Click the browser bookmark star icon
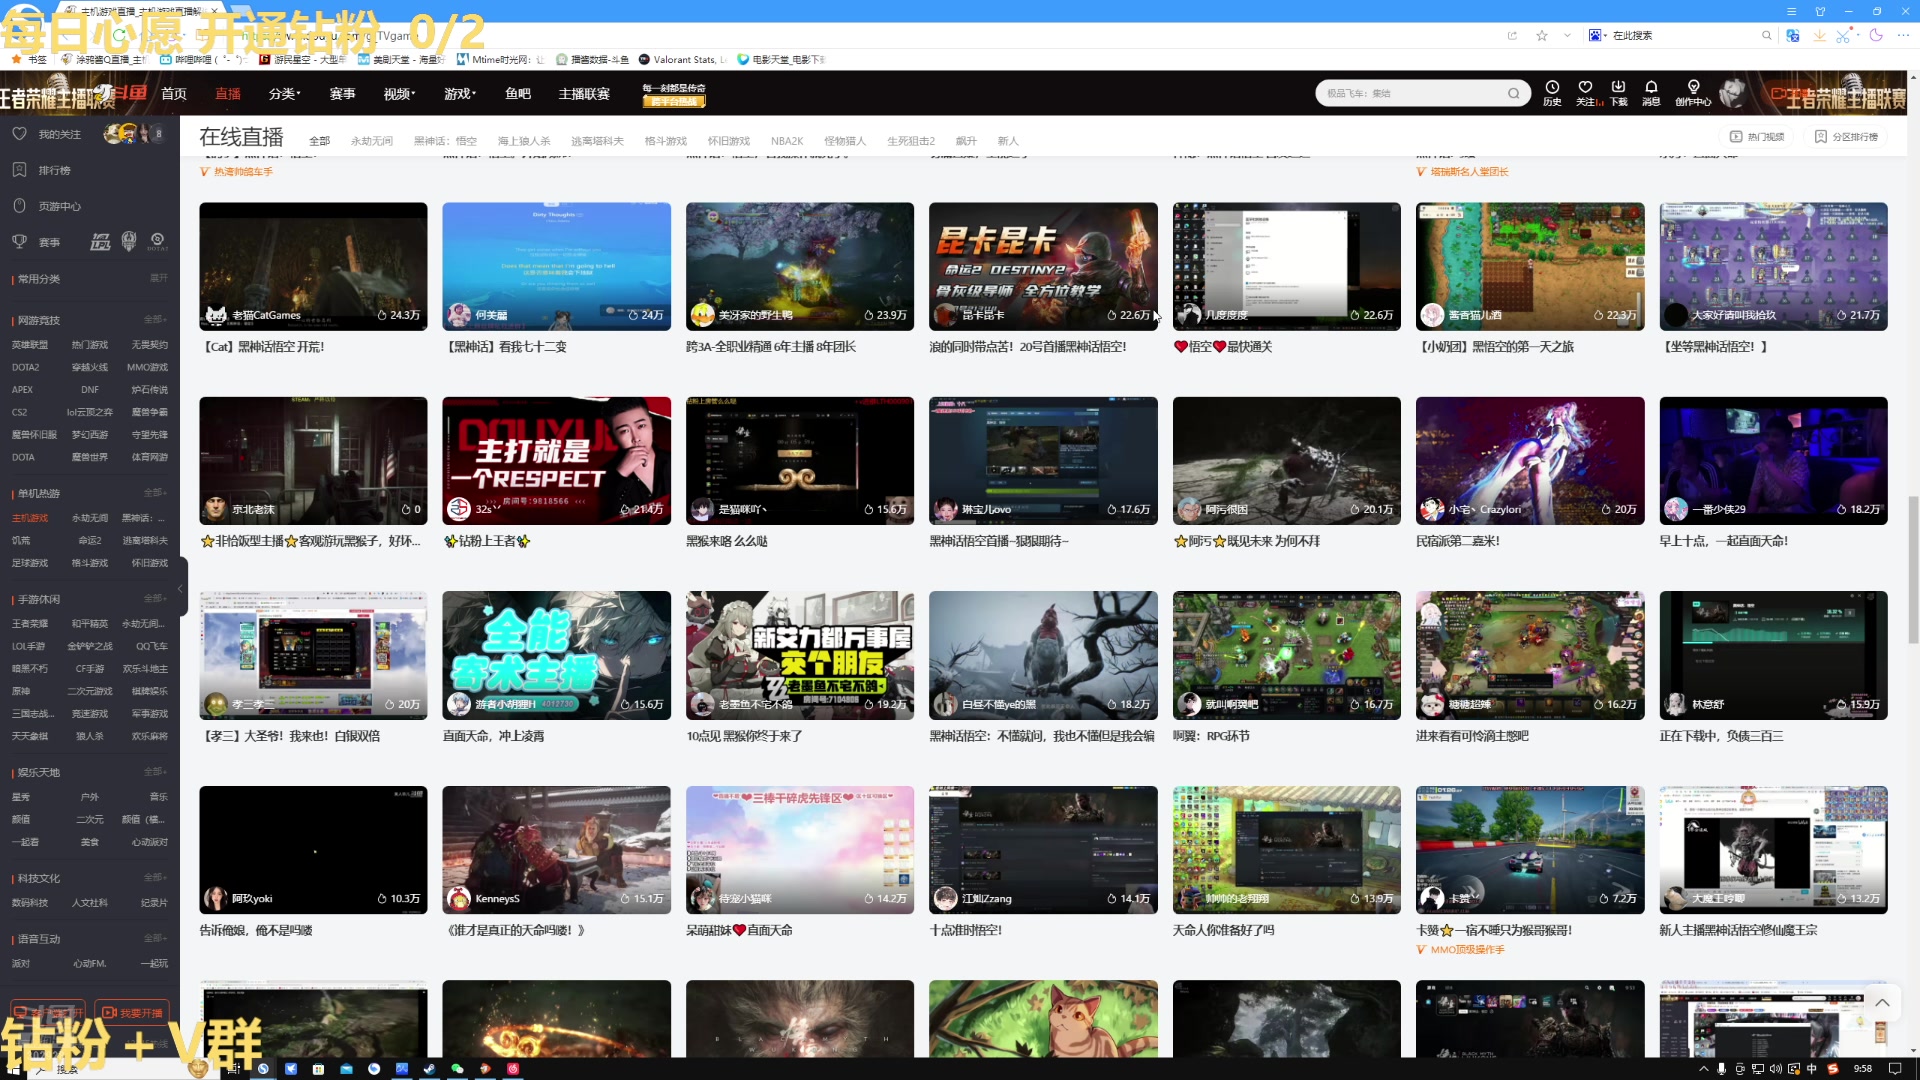Screen dimensions: 1920x1080 [x=1542, y=35]
